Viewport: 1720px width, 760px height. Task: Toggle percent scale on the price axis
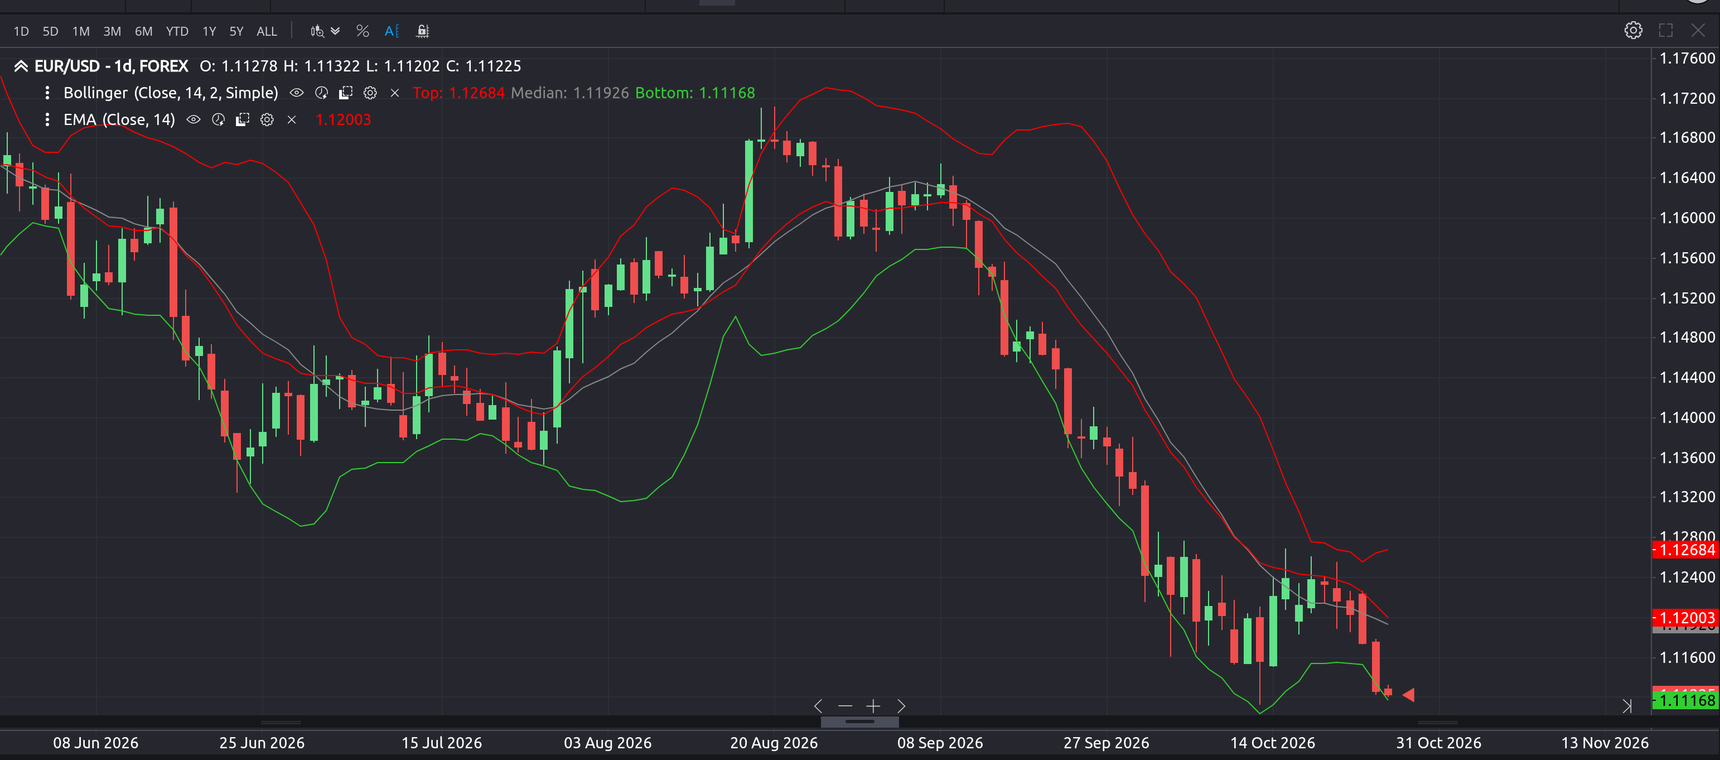[x=363, y=31]
